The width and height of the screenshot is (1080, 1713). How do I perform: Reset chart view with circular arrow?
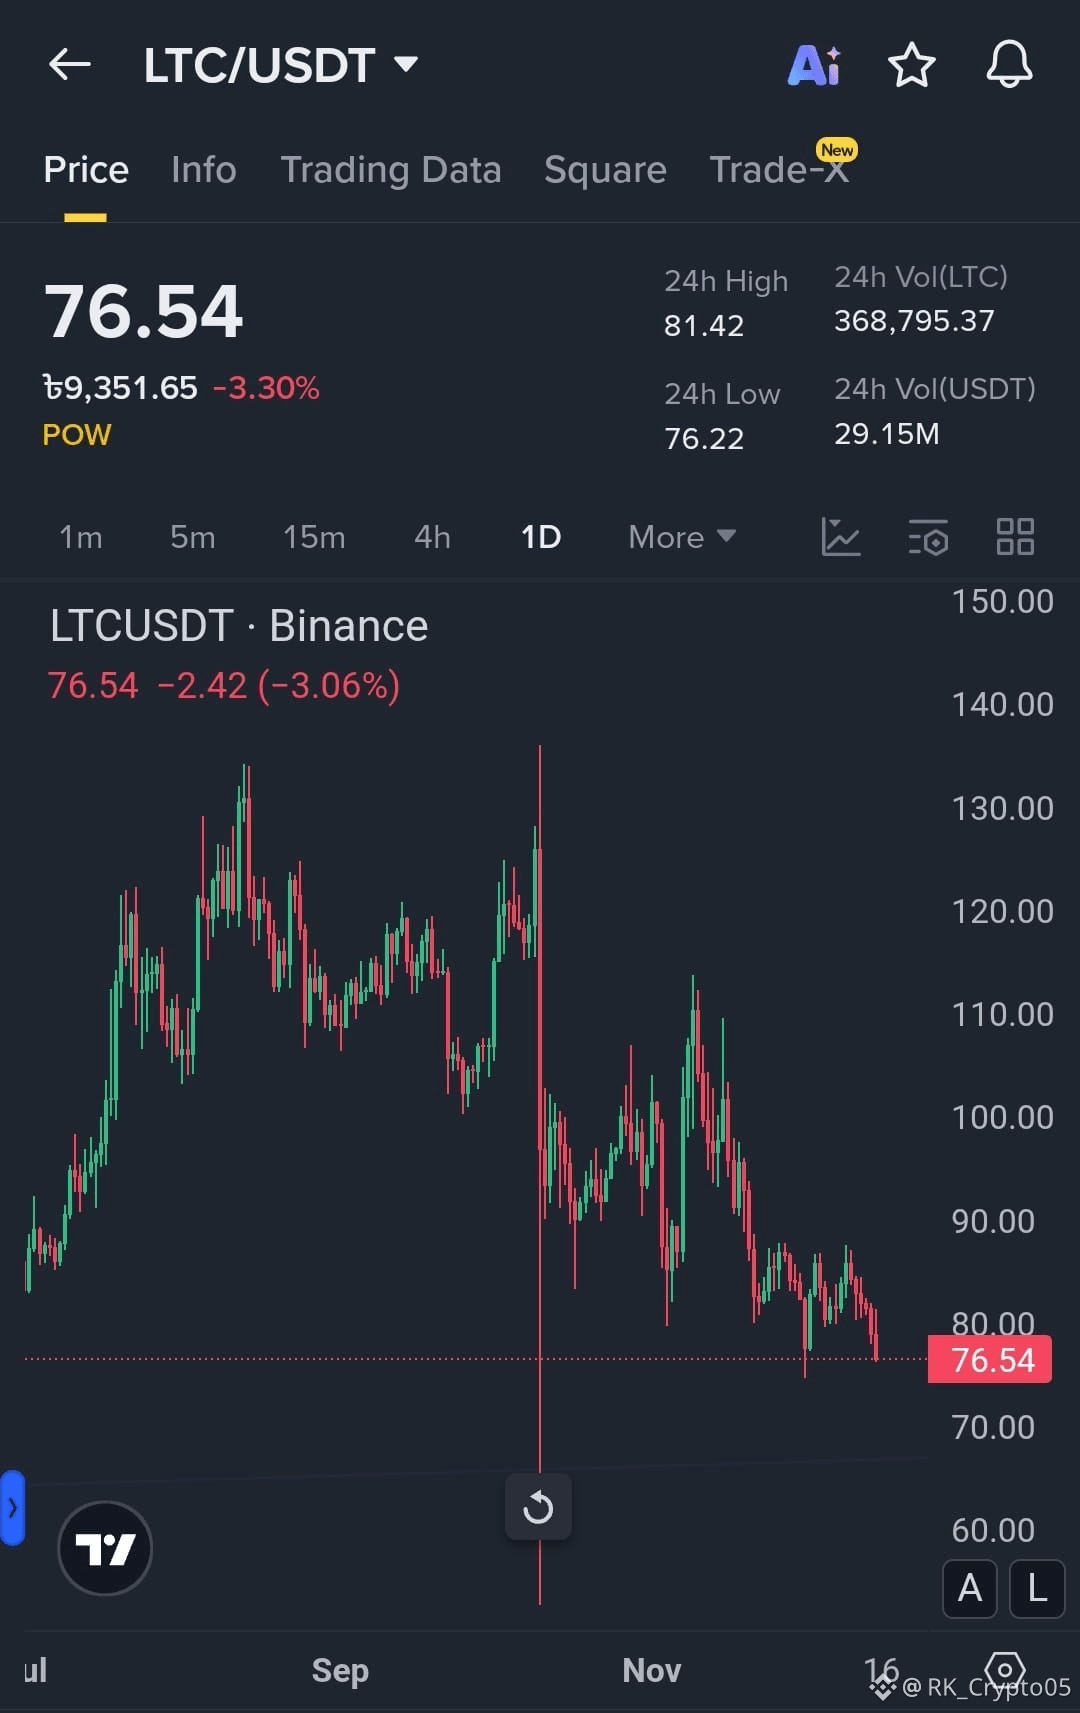click(x=538, y=1507)
